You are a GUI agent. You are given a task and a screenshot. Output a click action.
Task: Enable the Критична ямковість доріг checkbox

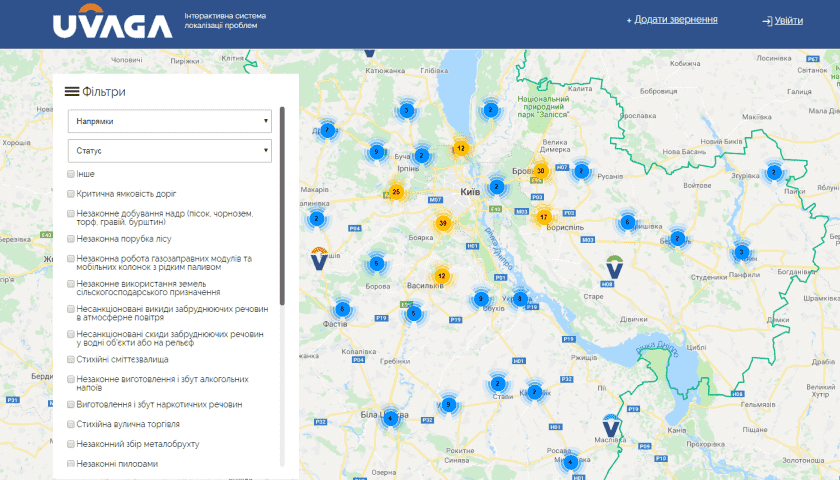(71, 193)
